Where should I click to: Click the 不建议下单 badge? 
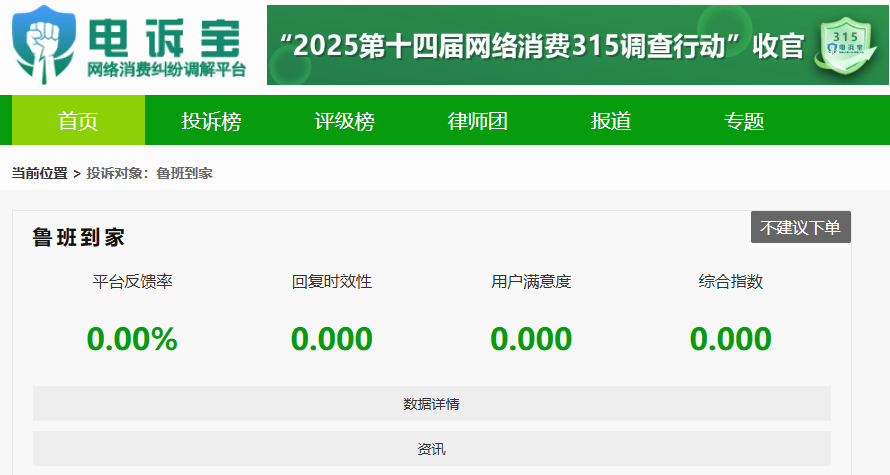tap(800, 227)
